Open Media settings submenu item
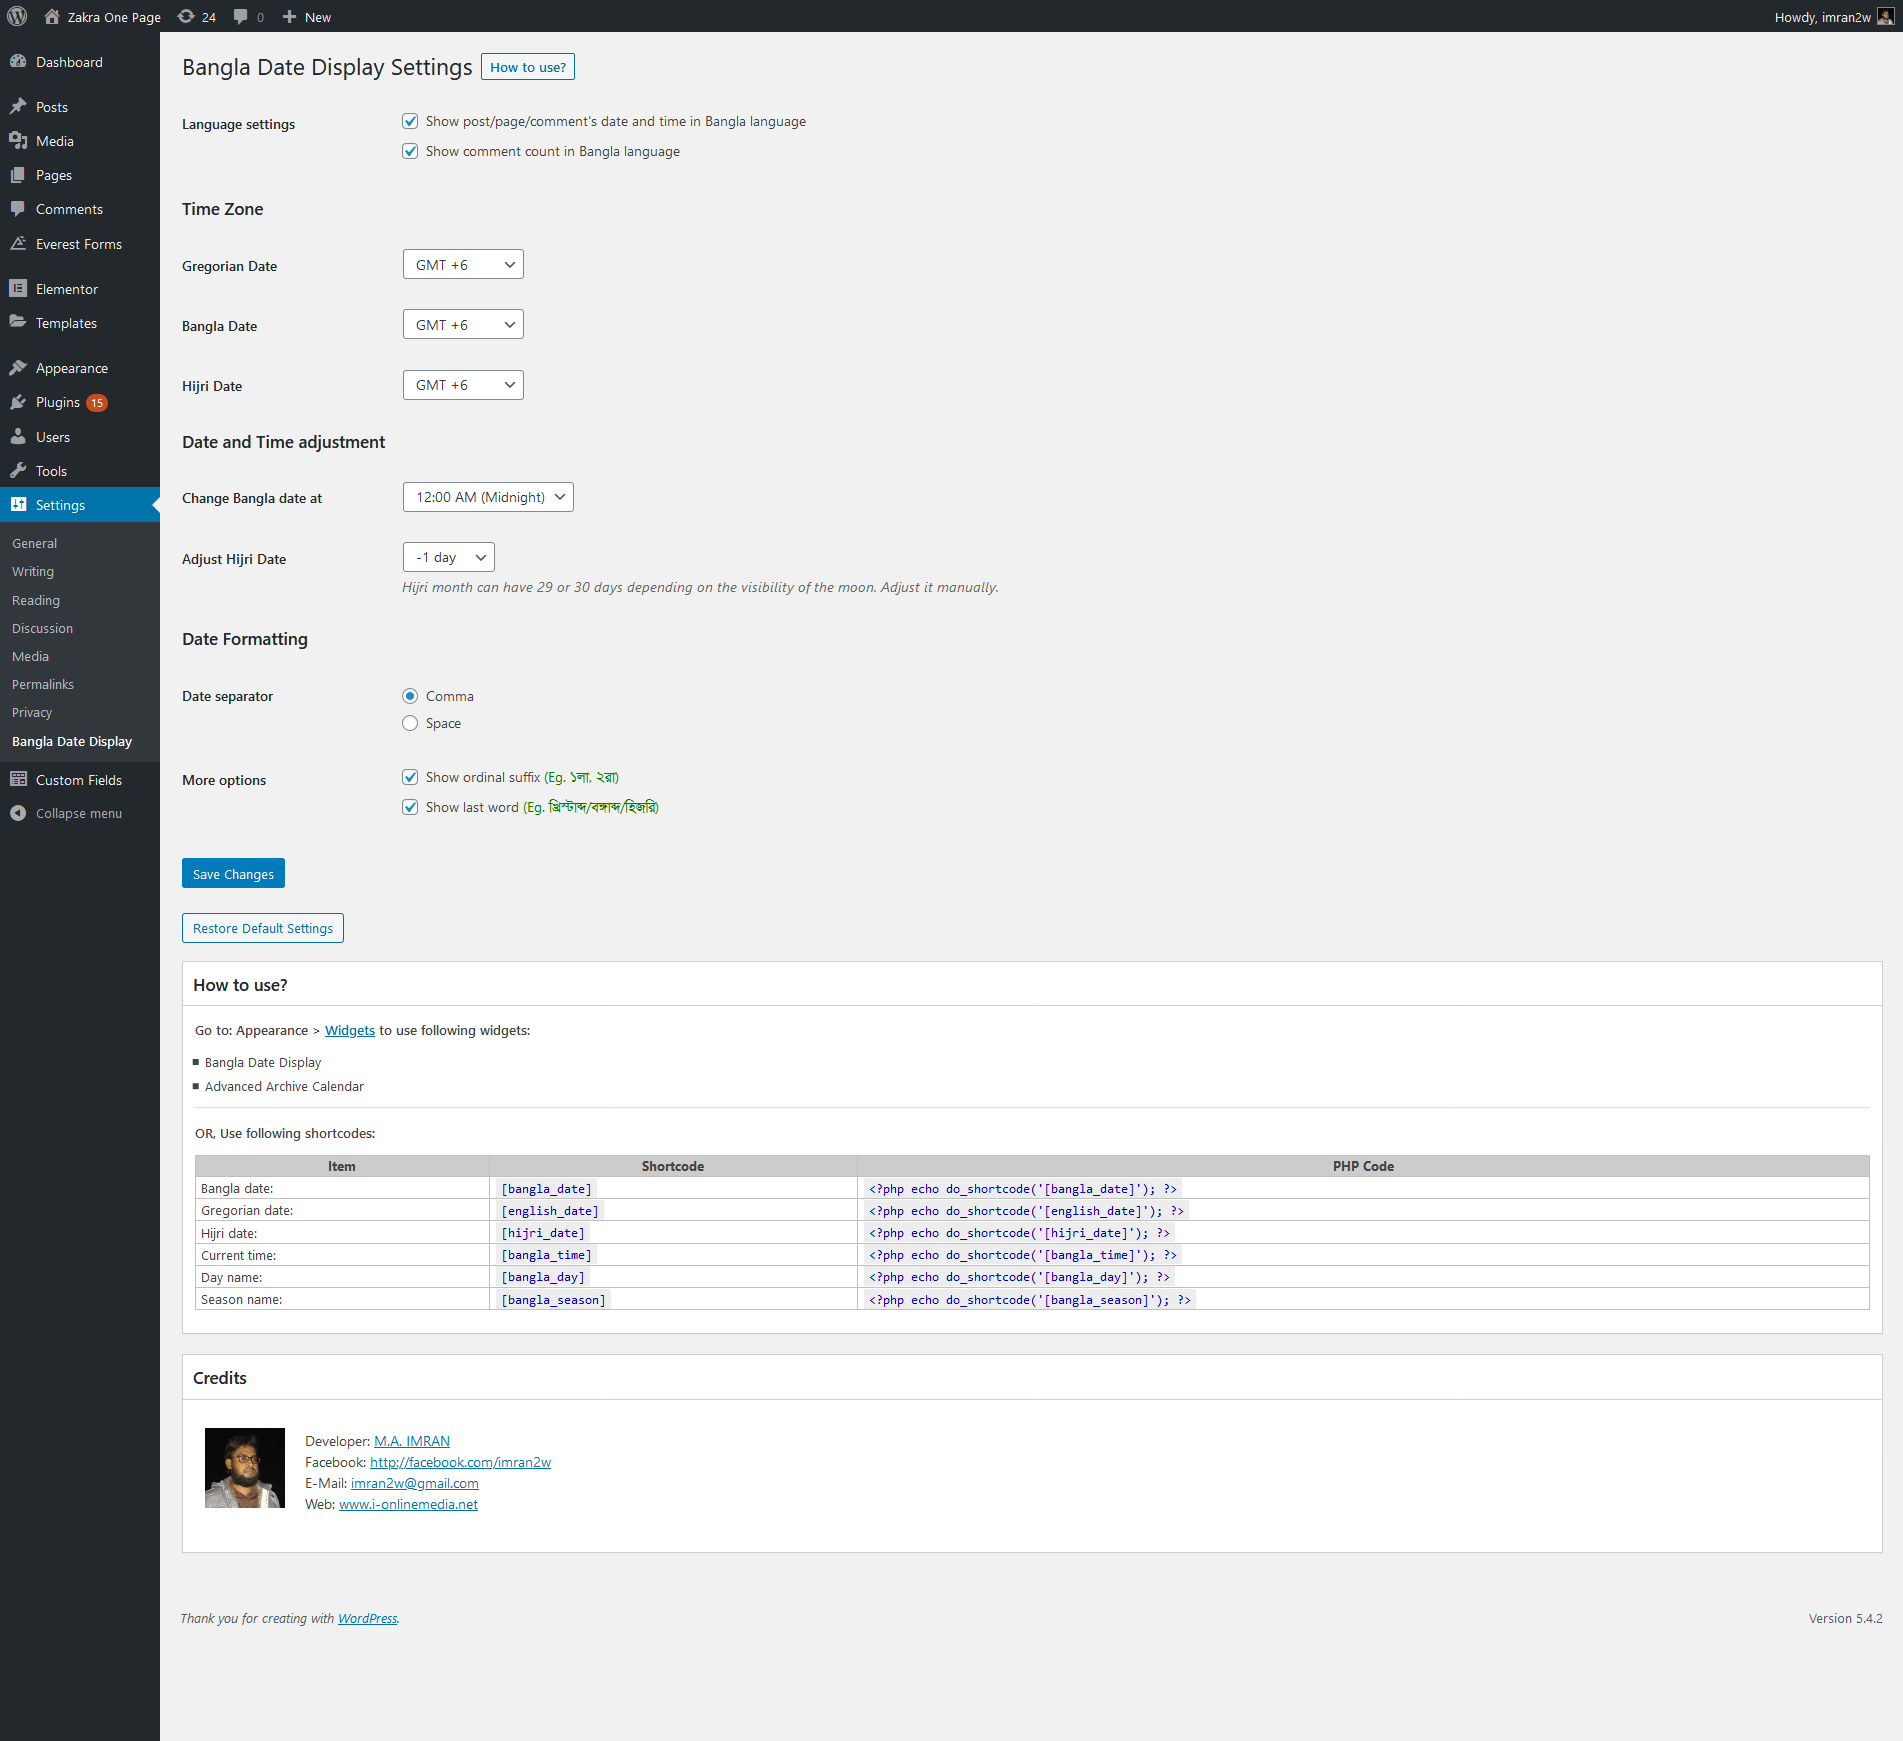 tap(30, 656)
